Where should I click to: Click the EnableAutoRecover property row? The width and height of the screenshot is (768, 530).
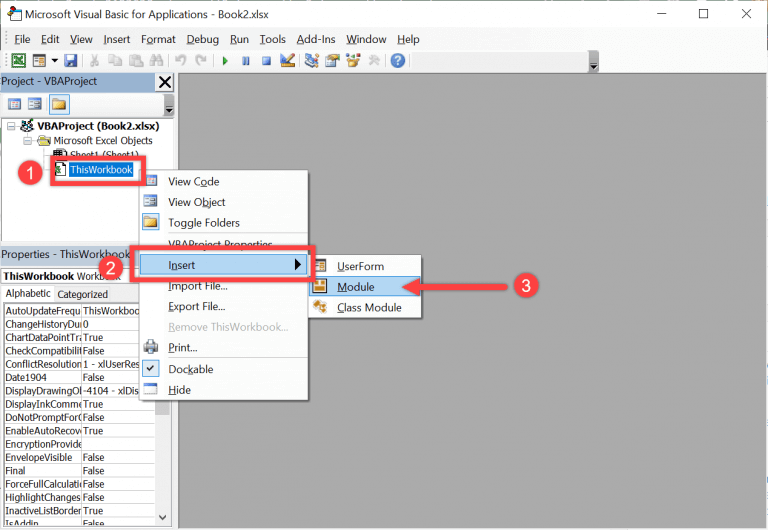click(79, 431)
